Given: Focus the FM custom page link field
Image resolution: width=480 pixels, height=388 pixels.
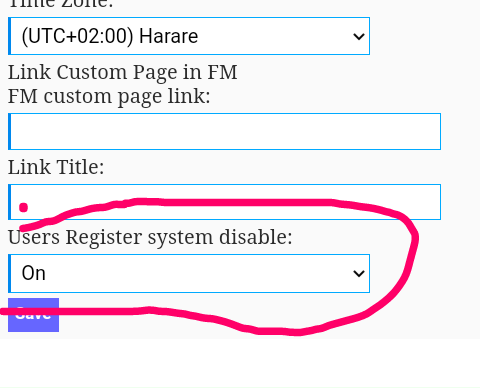Looking at the screenshot, I should 224,131.
